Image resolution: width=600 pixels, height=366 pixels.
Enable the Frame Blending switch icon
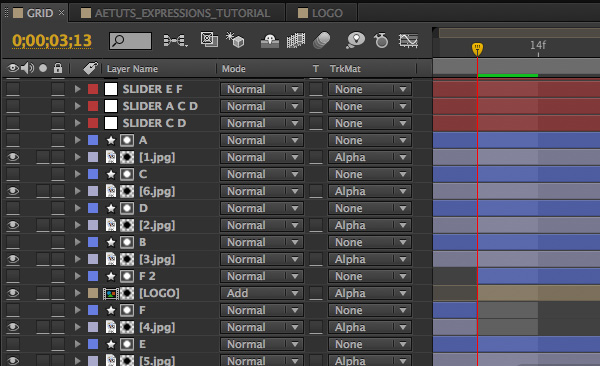coord(295,41)
